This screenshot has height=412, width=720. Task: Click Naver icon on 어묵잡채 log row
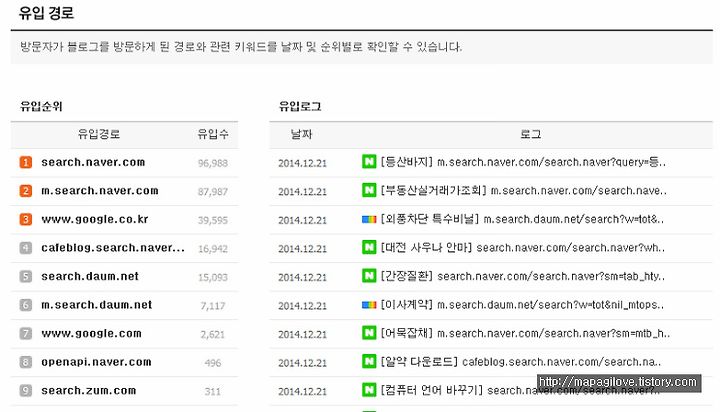[369, 333]
